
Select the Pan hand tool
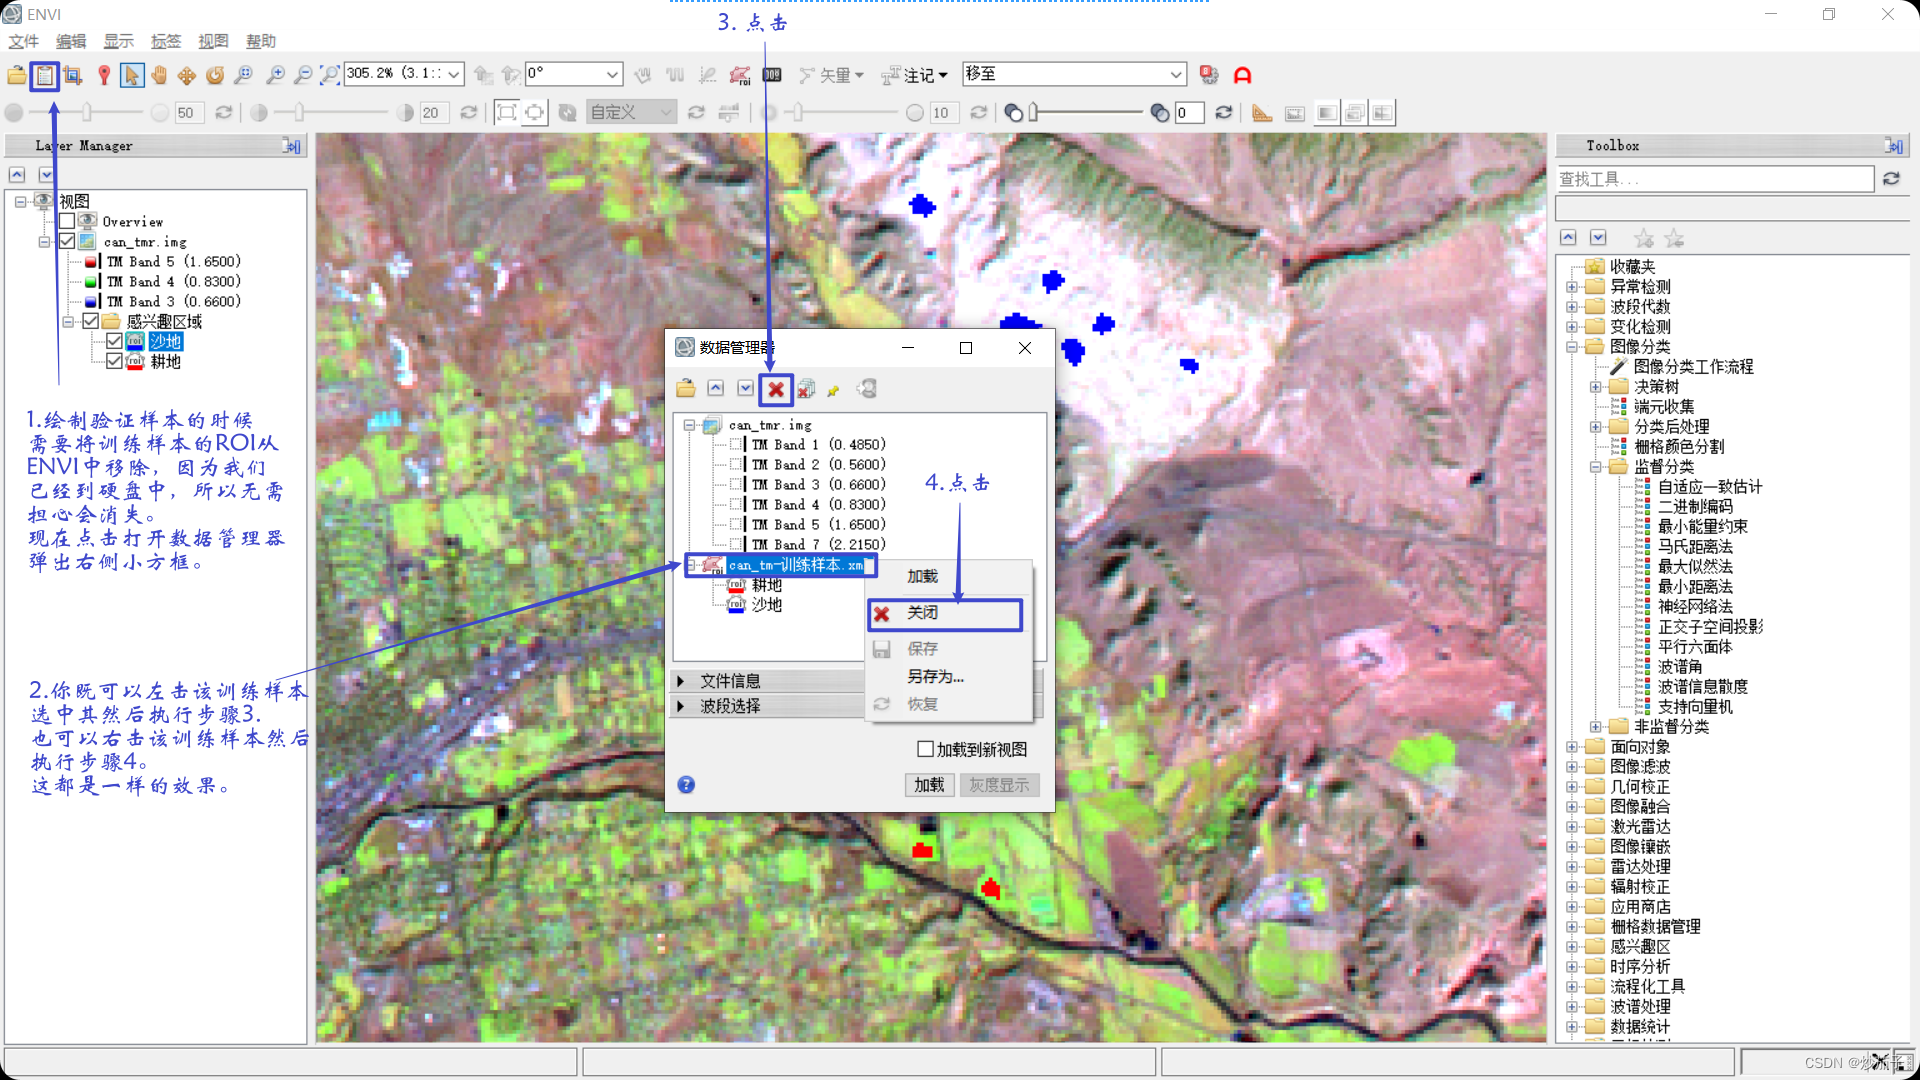tap(159, 75)
